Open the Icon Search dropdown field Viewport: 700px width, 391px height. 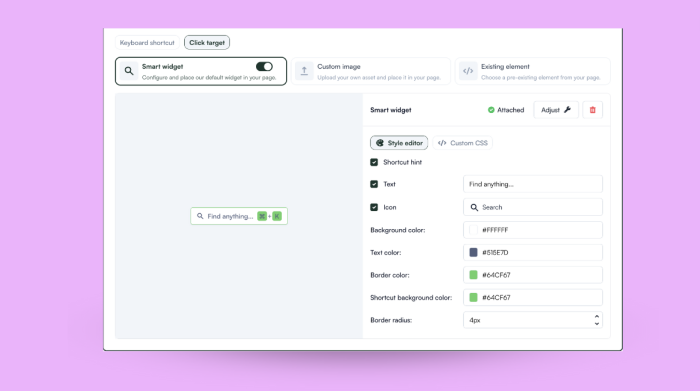coord(533,207)
